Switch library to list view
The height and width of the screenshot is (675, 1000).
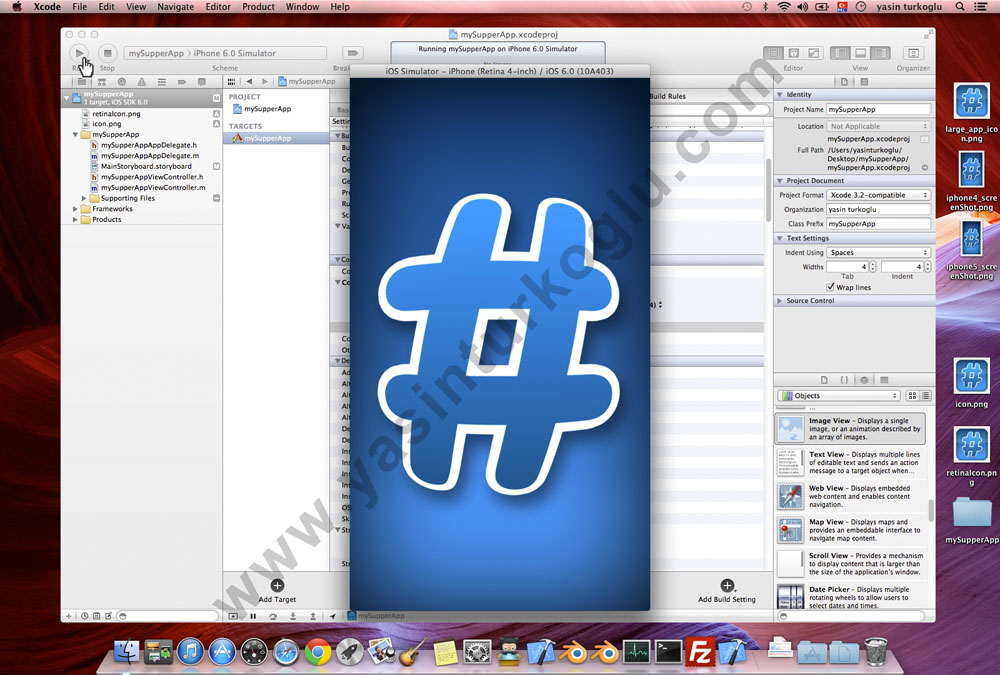pyautogui.click(x=925, y=396)
